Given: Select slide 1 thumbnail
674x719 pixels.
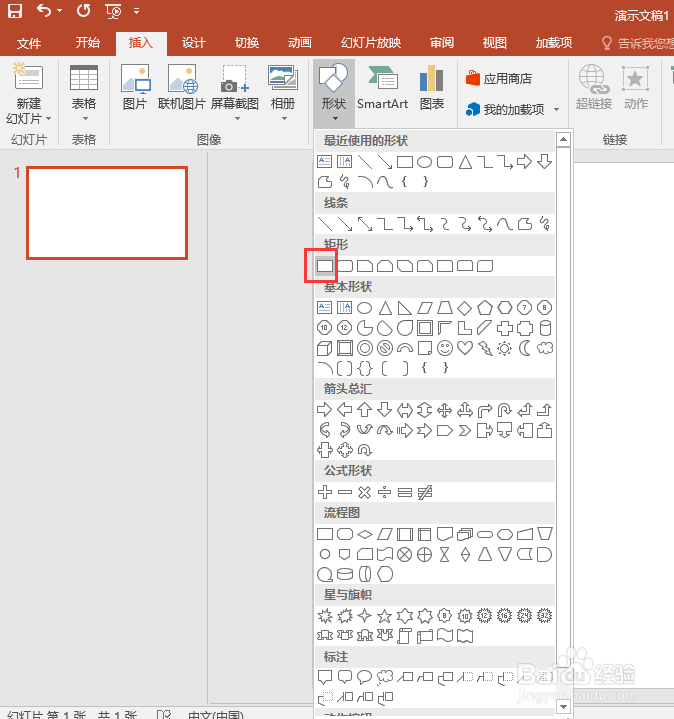Looking at the screenshot, I should pyautogui.click(x=107, y=213).
